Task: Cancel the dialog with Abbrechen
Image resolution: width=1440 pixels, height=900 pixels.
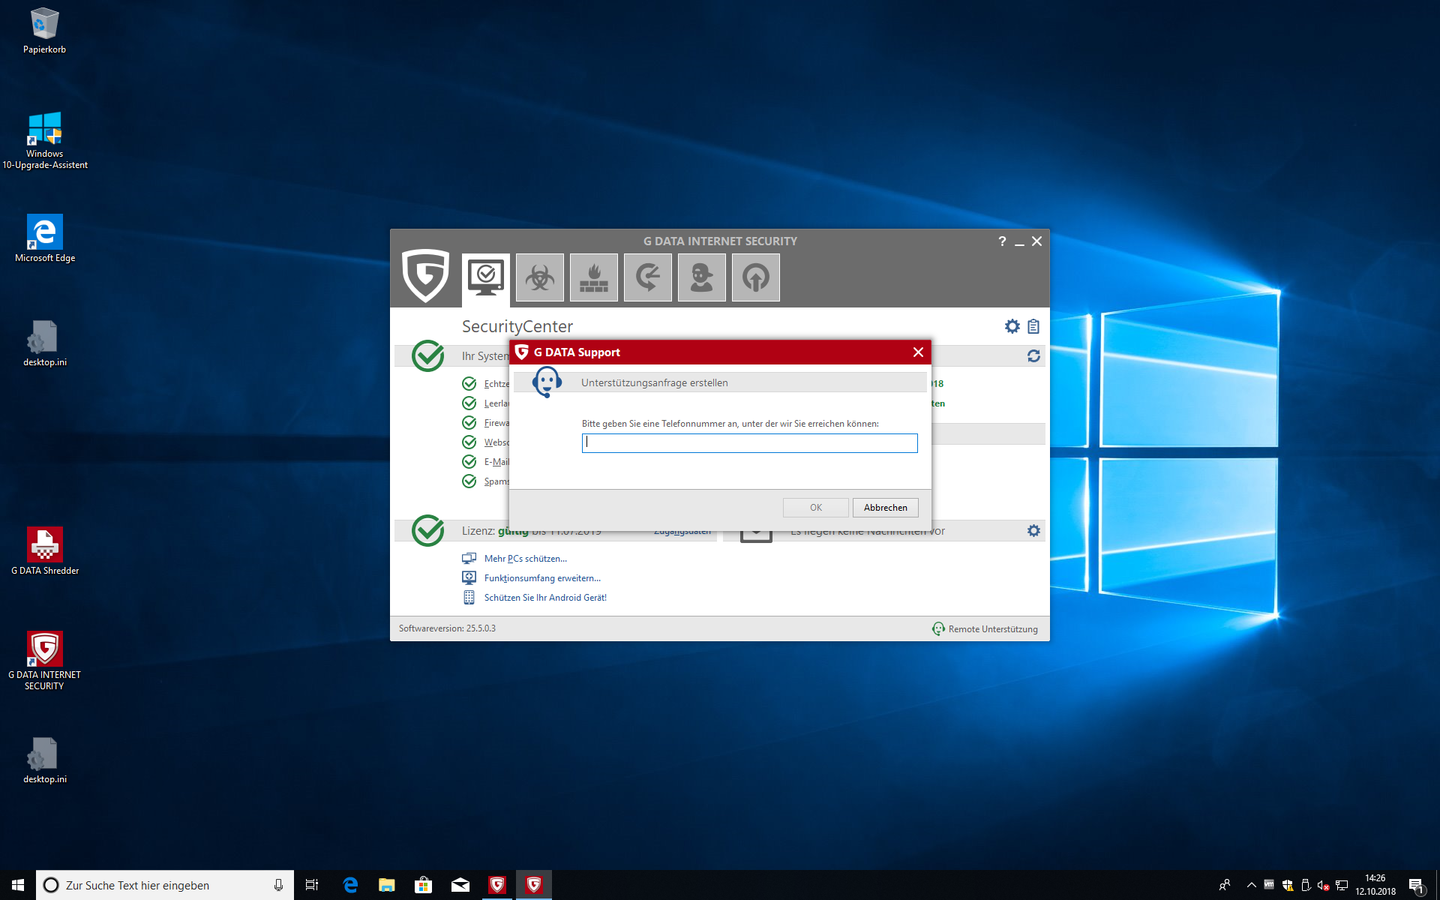Action: click(x=886, y=508)
